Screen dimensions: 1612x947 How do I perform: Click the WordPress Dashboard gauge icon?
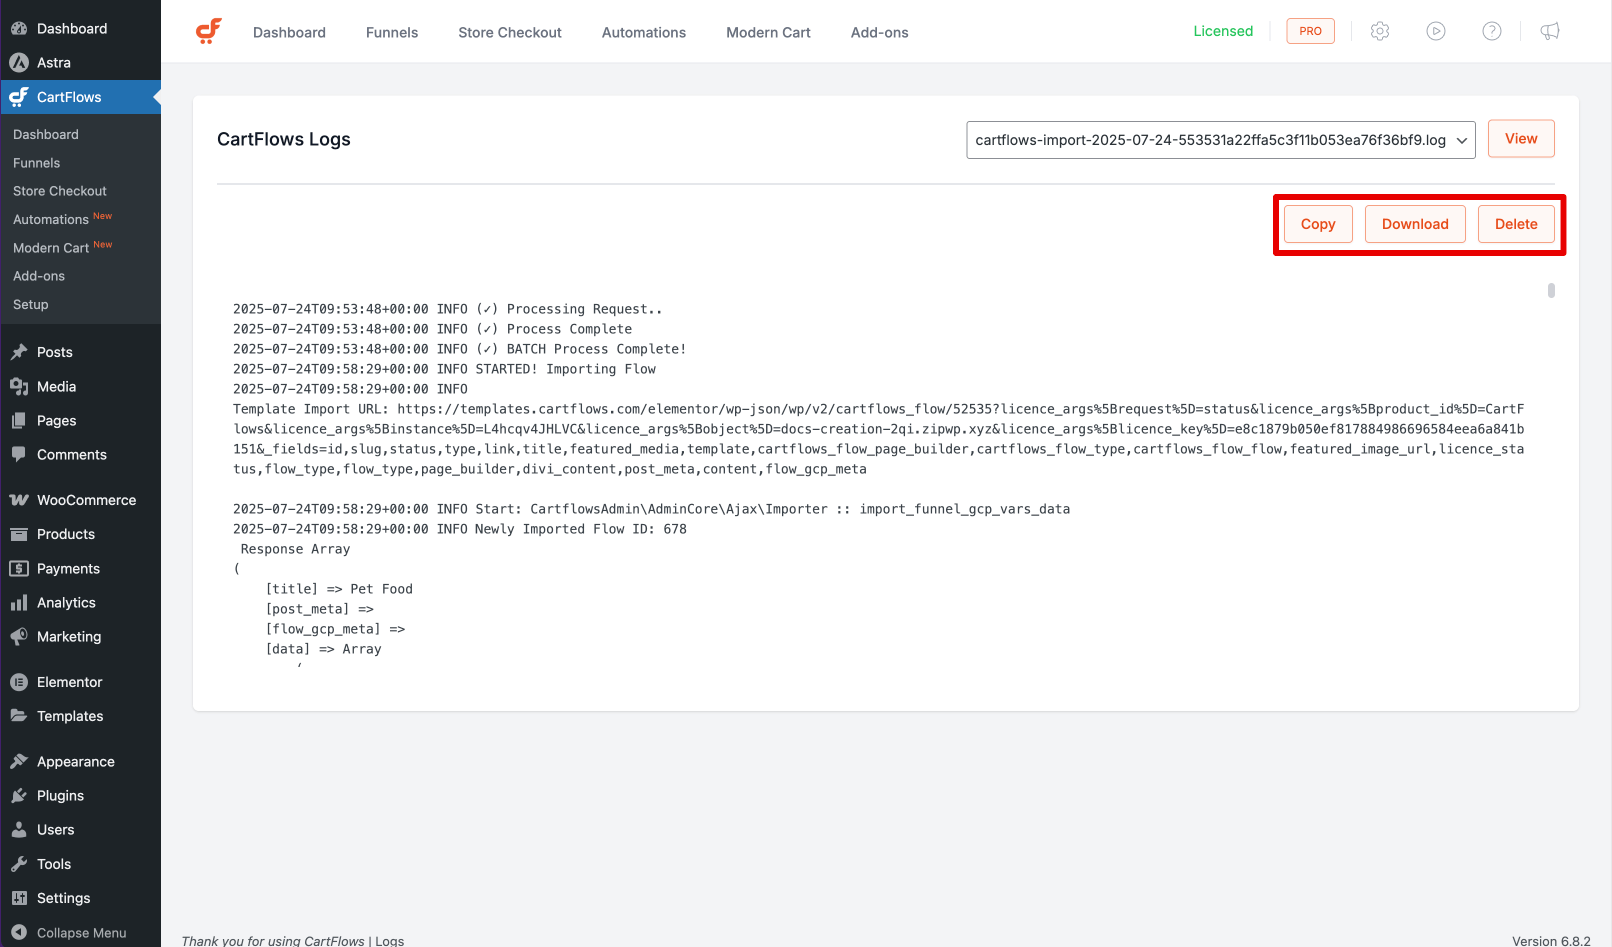[19, 28]
